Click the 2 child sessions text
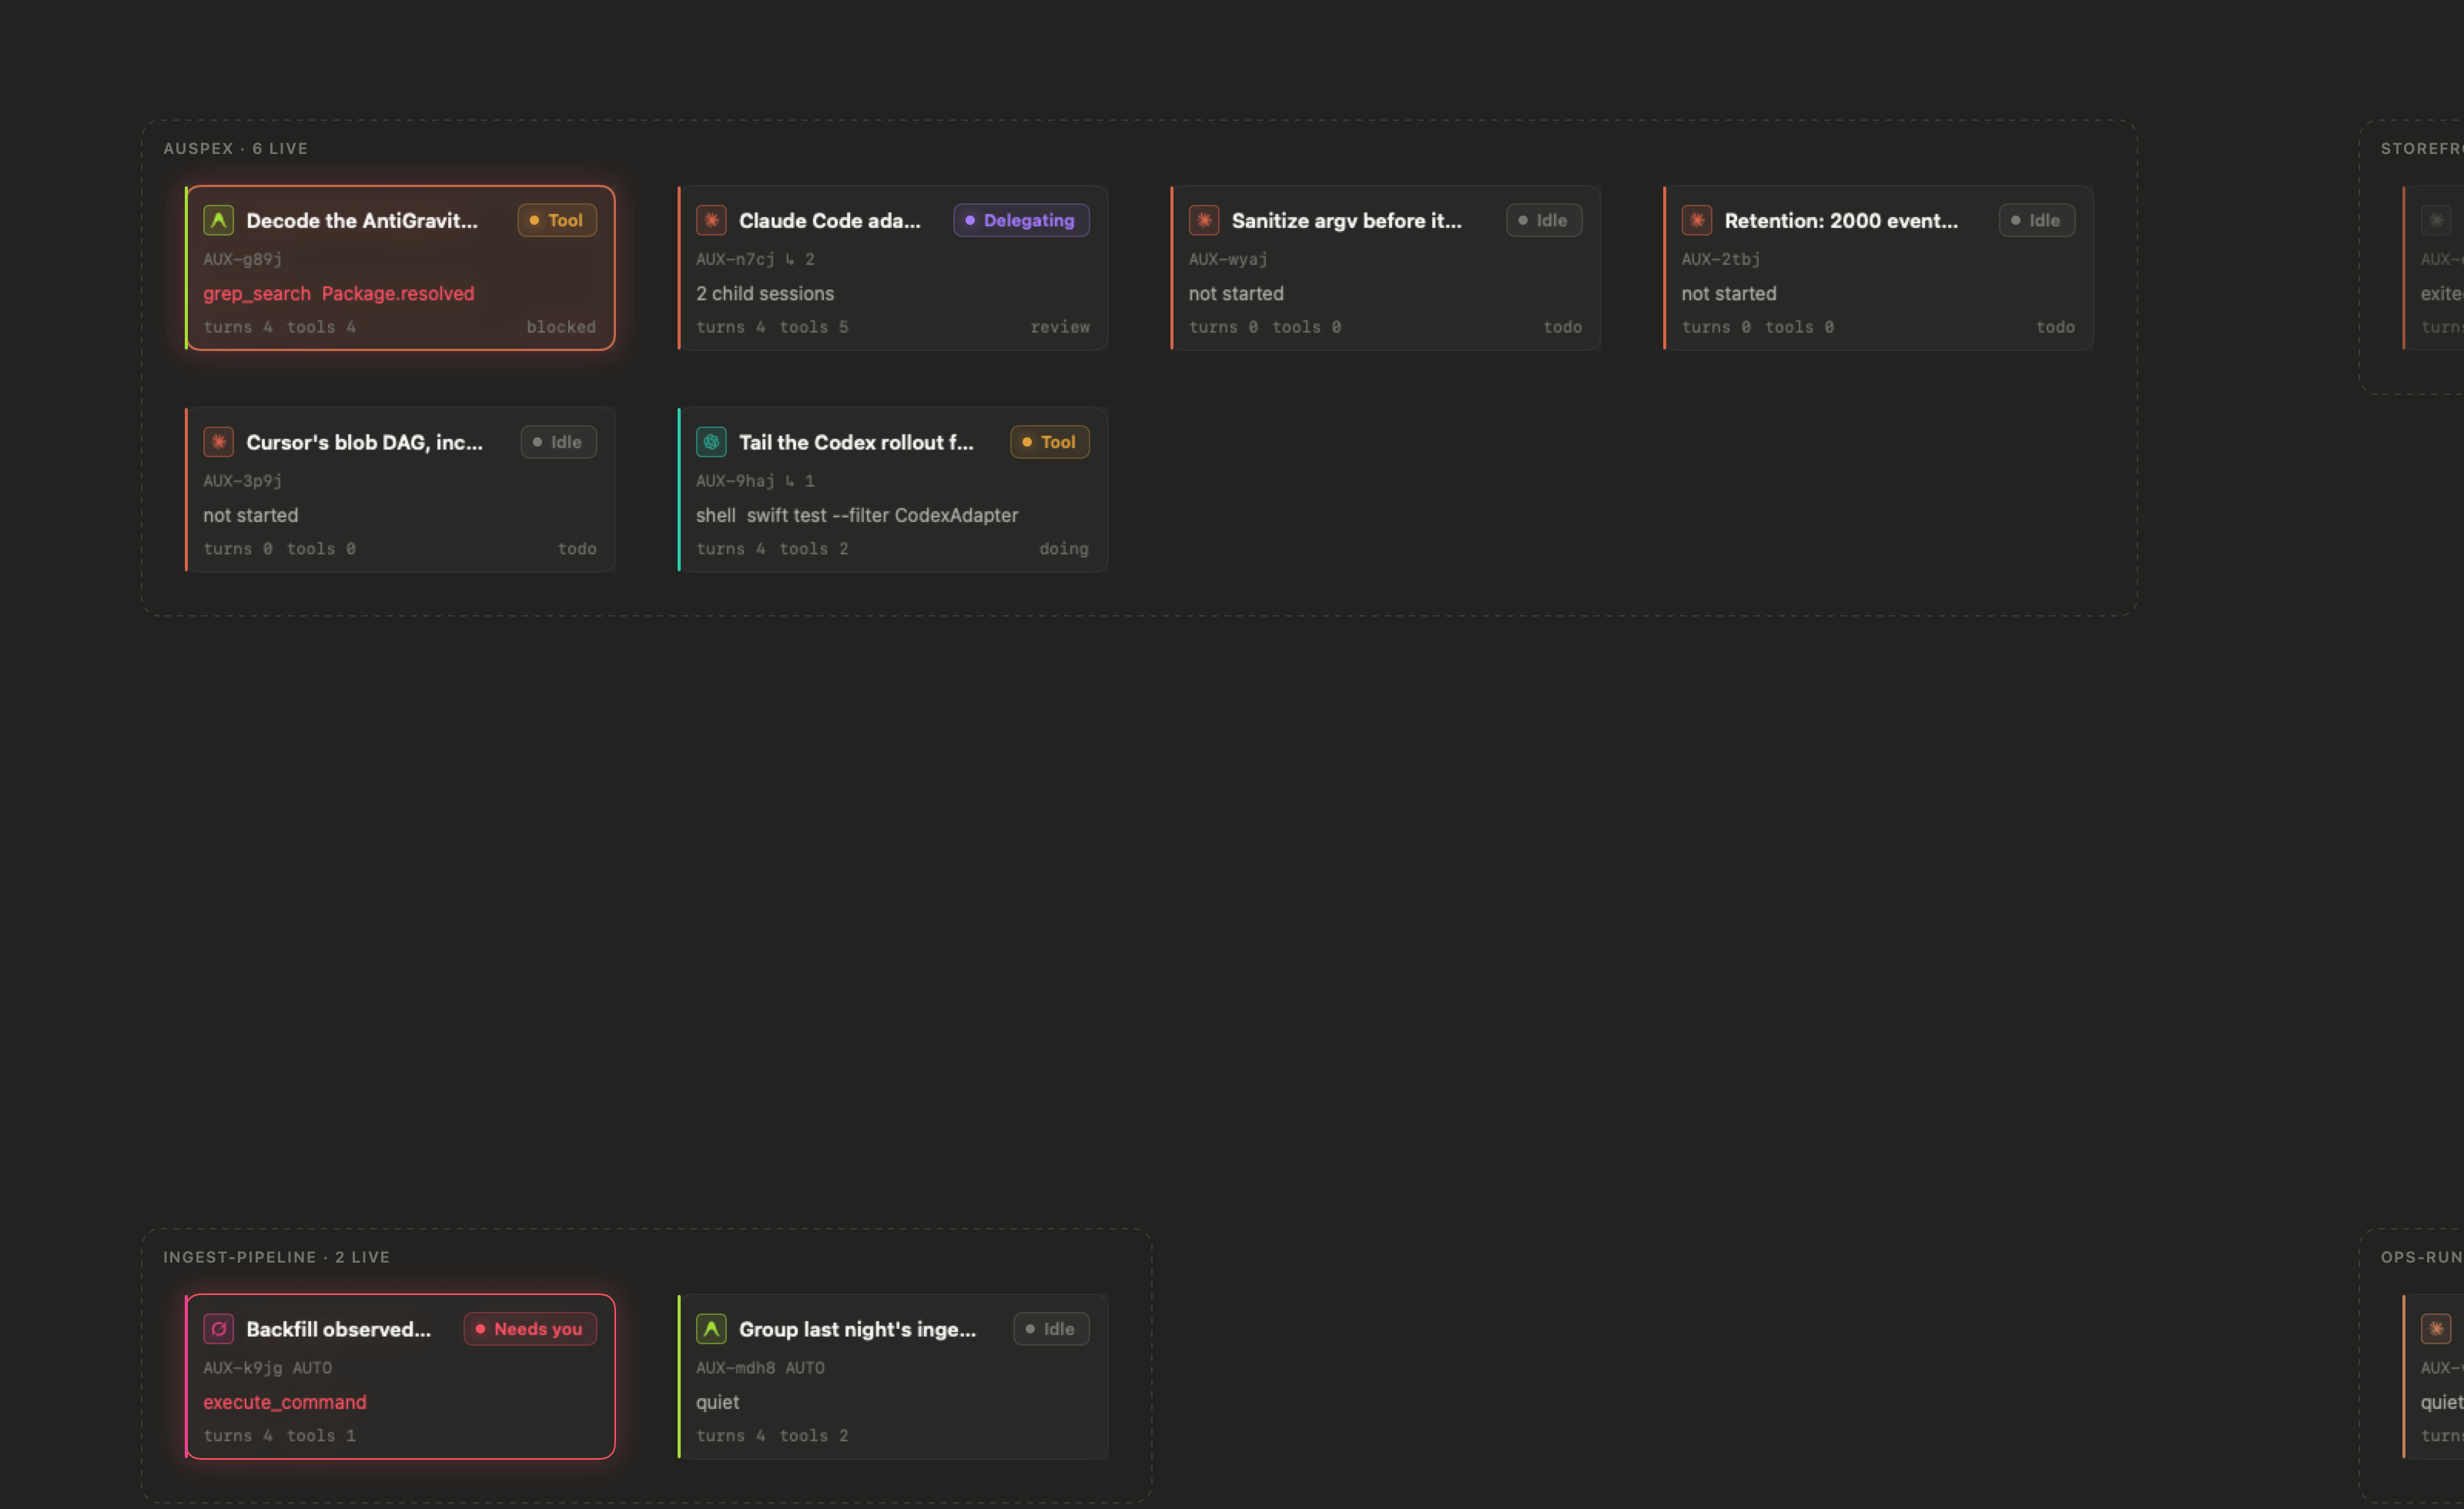Screen dimensions: 2464x1509 point(765,294)
